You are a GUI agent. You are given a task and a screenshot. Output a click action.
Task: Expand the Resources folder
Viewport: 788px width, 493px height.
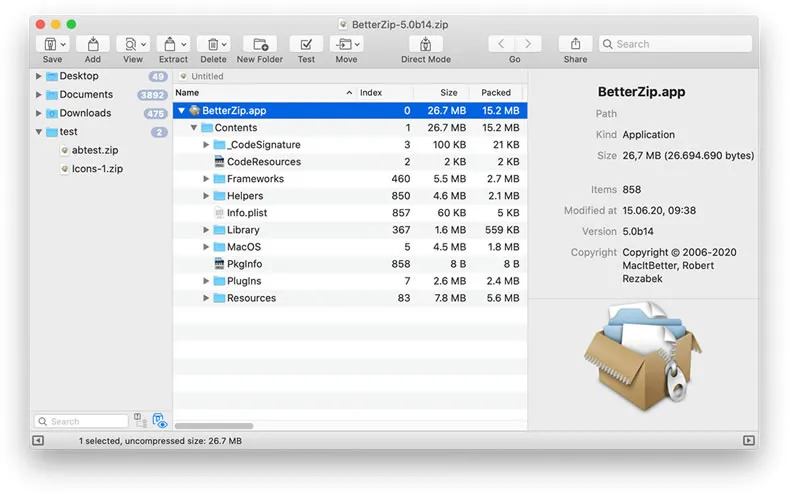coord(206,298)
